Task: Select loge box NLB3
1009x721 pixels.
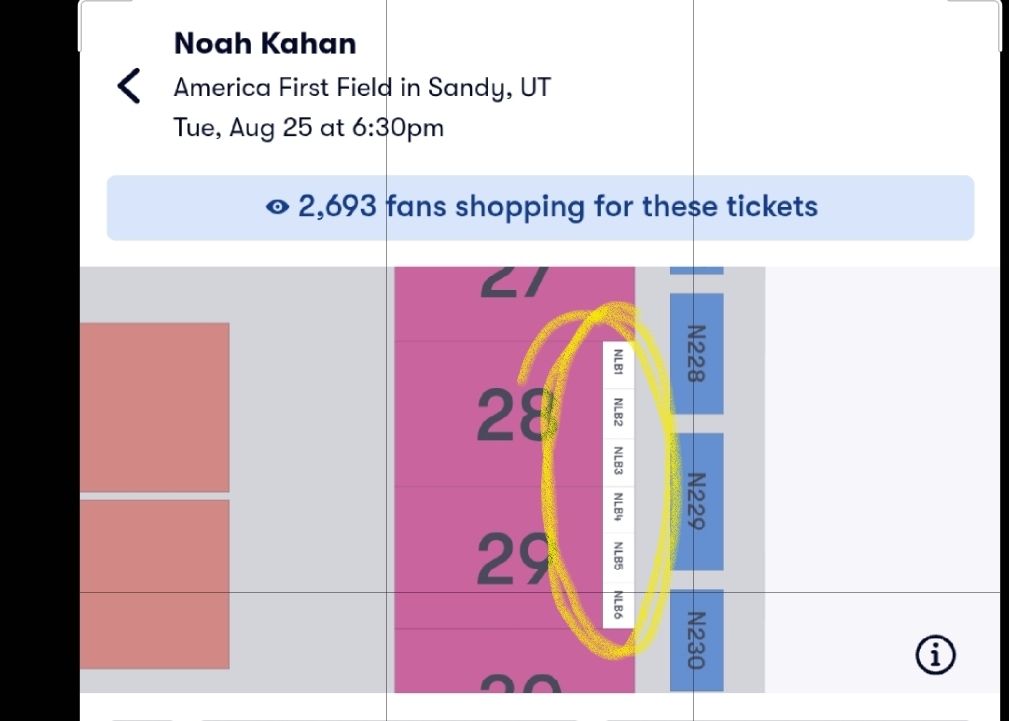Action: (618, 461)
